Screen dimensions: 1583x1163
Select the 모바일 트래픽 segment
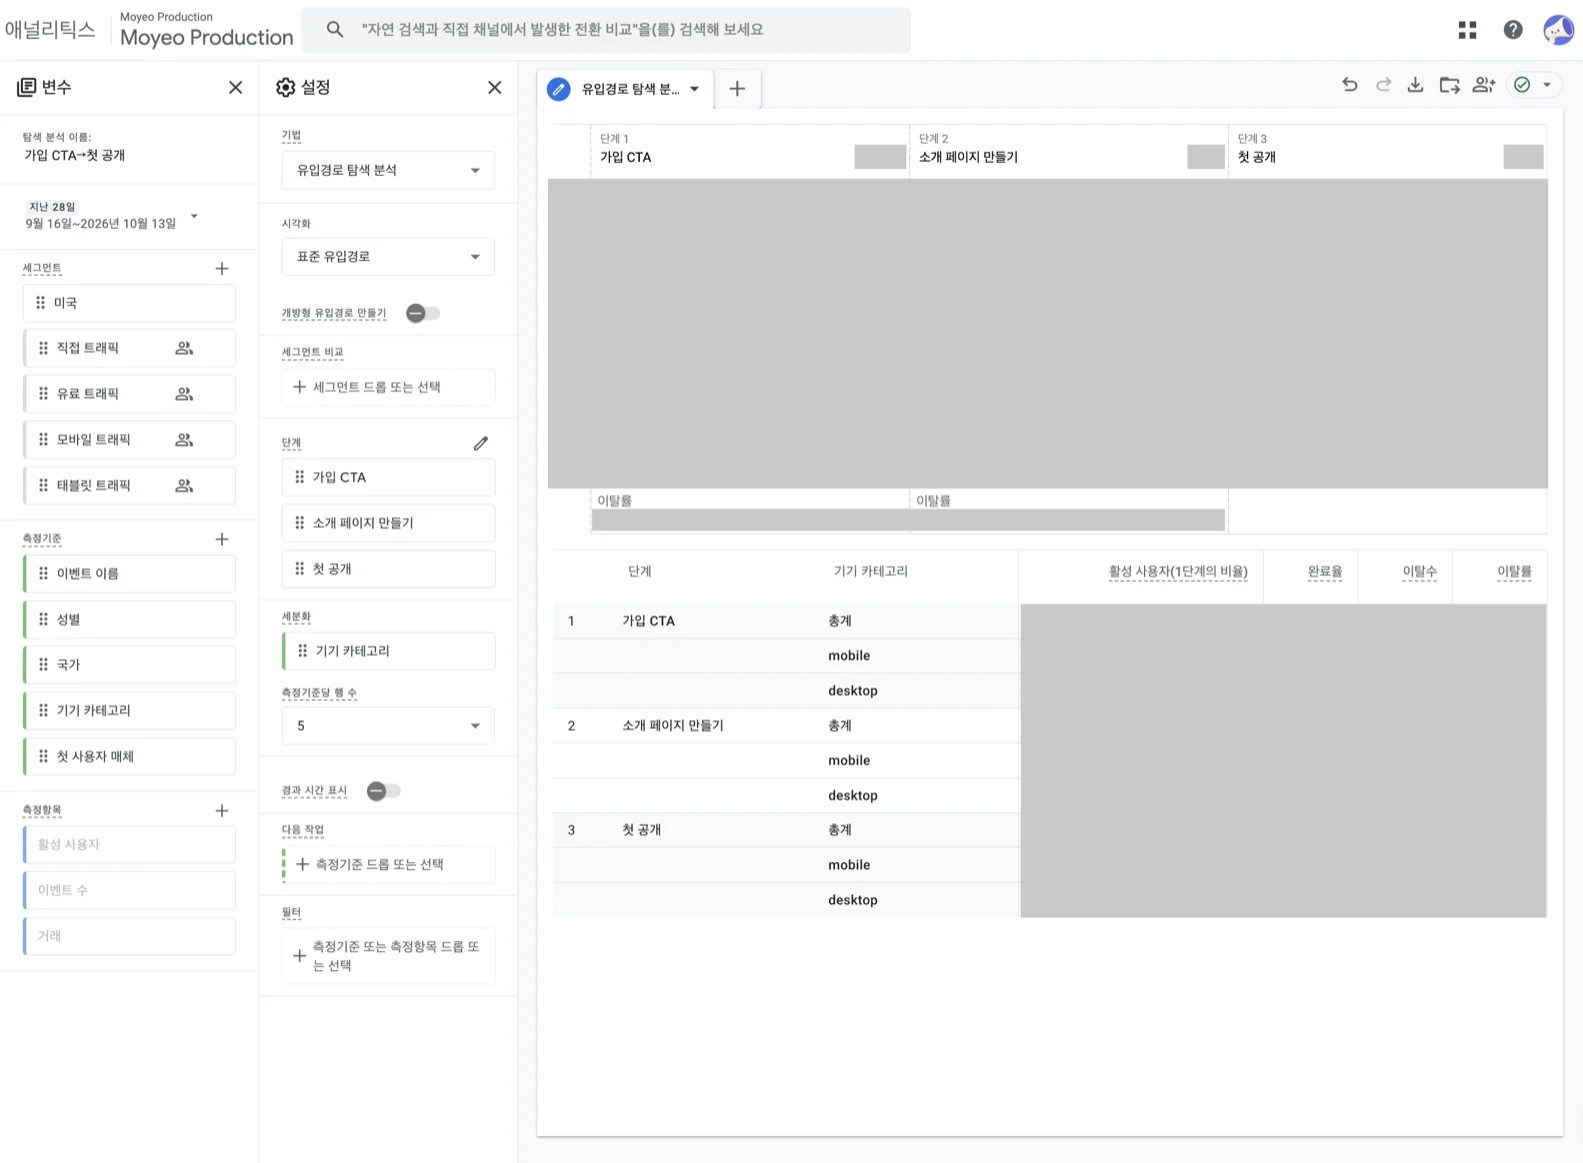(x=129, y=440)
